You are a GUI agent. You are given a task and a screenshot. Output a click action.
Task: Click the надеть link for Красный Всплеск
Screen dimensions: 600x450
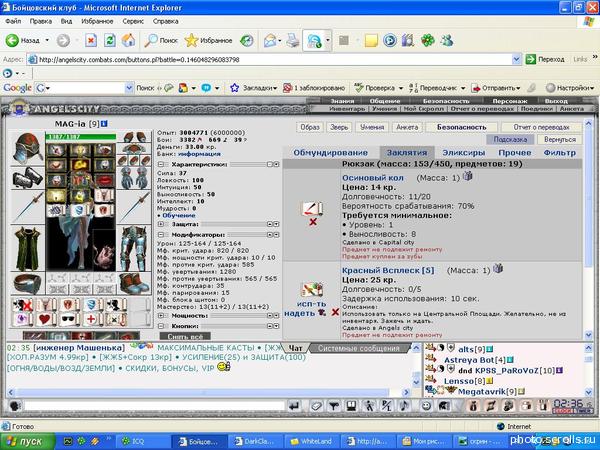[299, 313]
